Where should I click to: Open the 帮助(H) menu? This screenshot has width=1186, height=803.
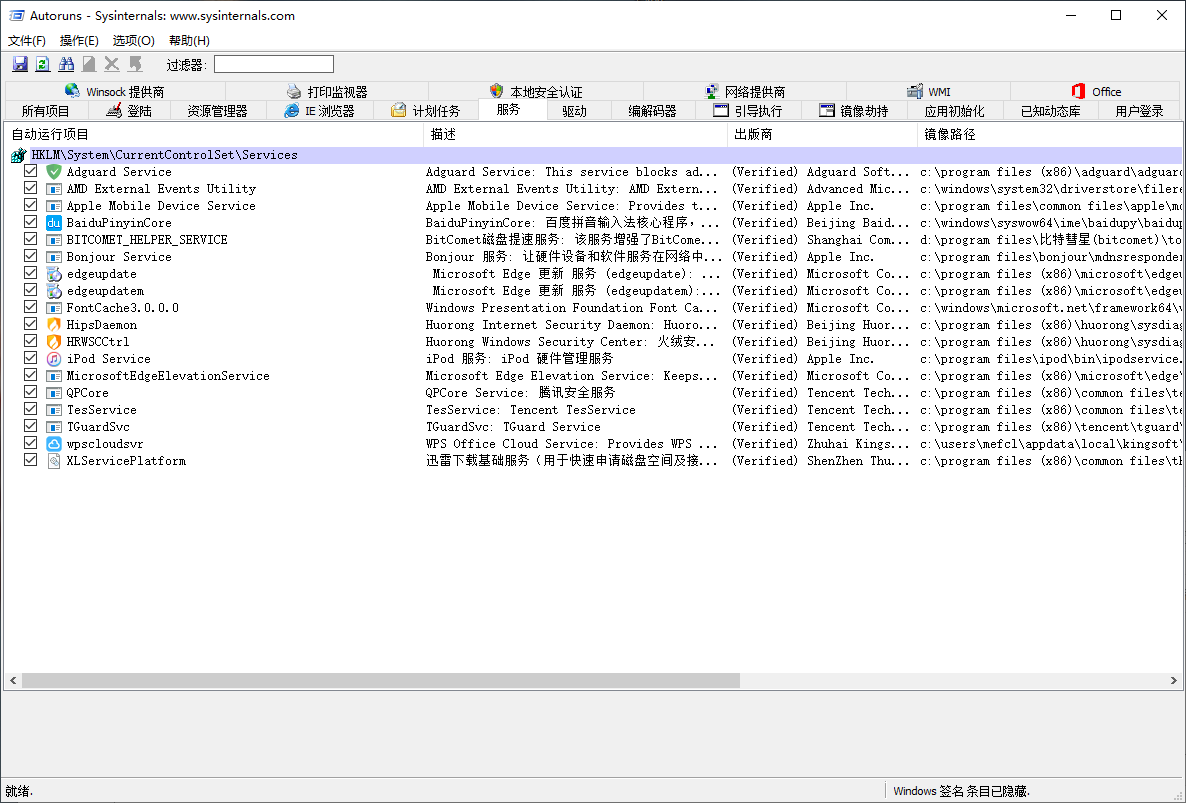click(189, 41)
